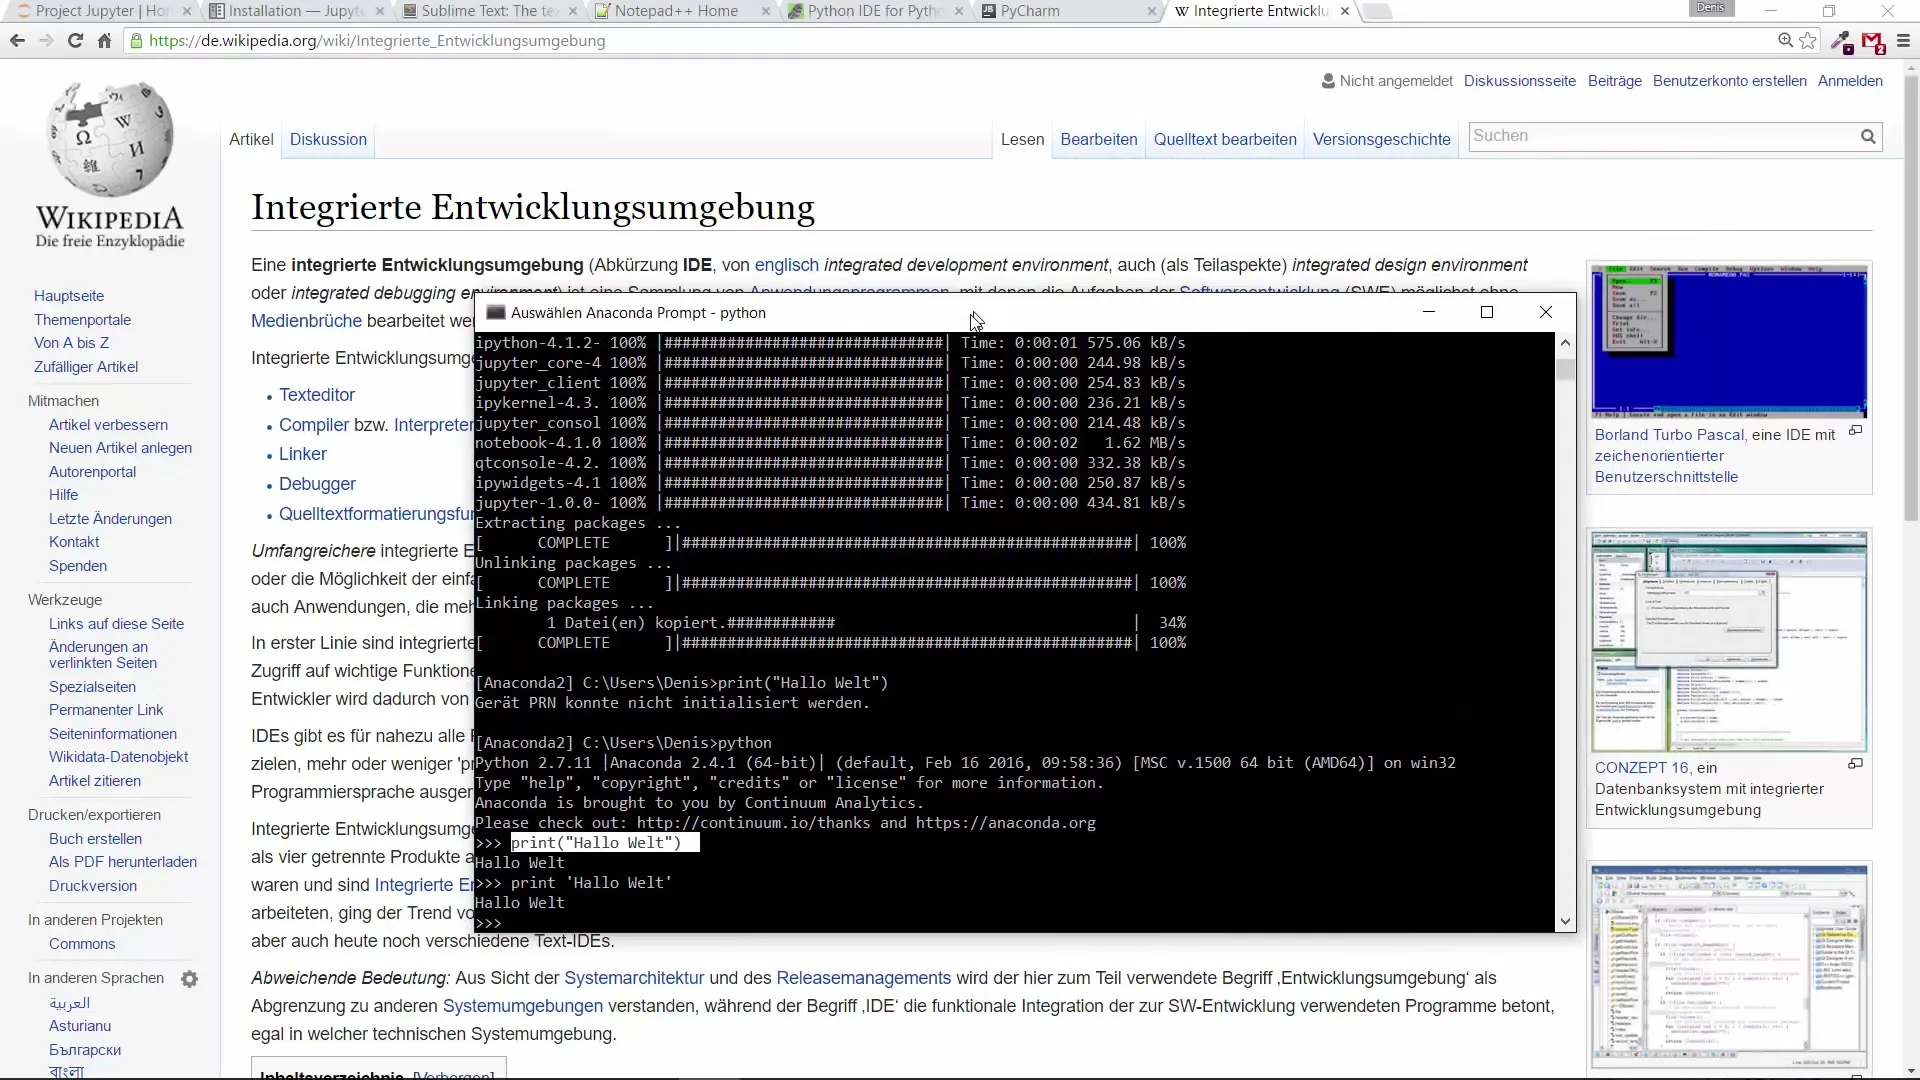The width and height of the screenshot is (1920, 1080).
Task: Open the Borland Turbo Pascal thumbnail
Action: coord(1729,341)
